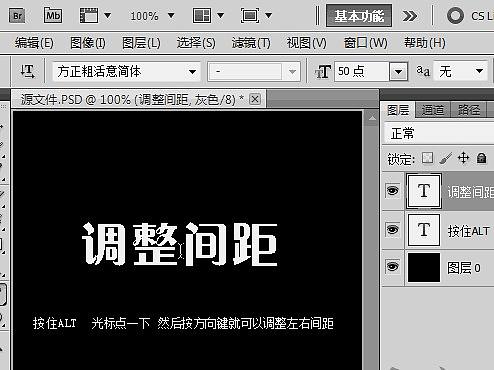
Task: Show more workspaces double-arrow button
Action: point(410,16)
